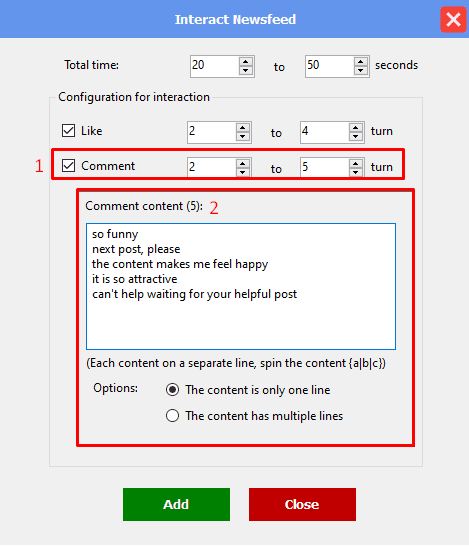This screenshot has height=546, width=469.
Task: Increase the Total time minimum value
Action: click(246, 62)
